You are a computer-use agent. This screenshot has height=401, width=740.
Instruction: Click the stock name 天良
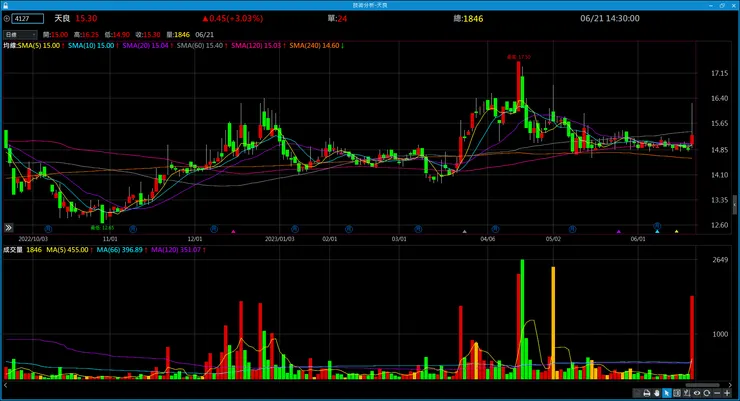tap(62, 18)
